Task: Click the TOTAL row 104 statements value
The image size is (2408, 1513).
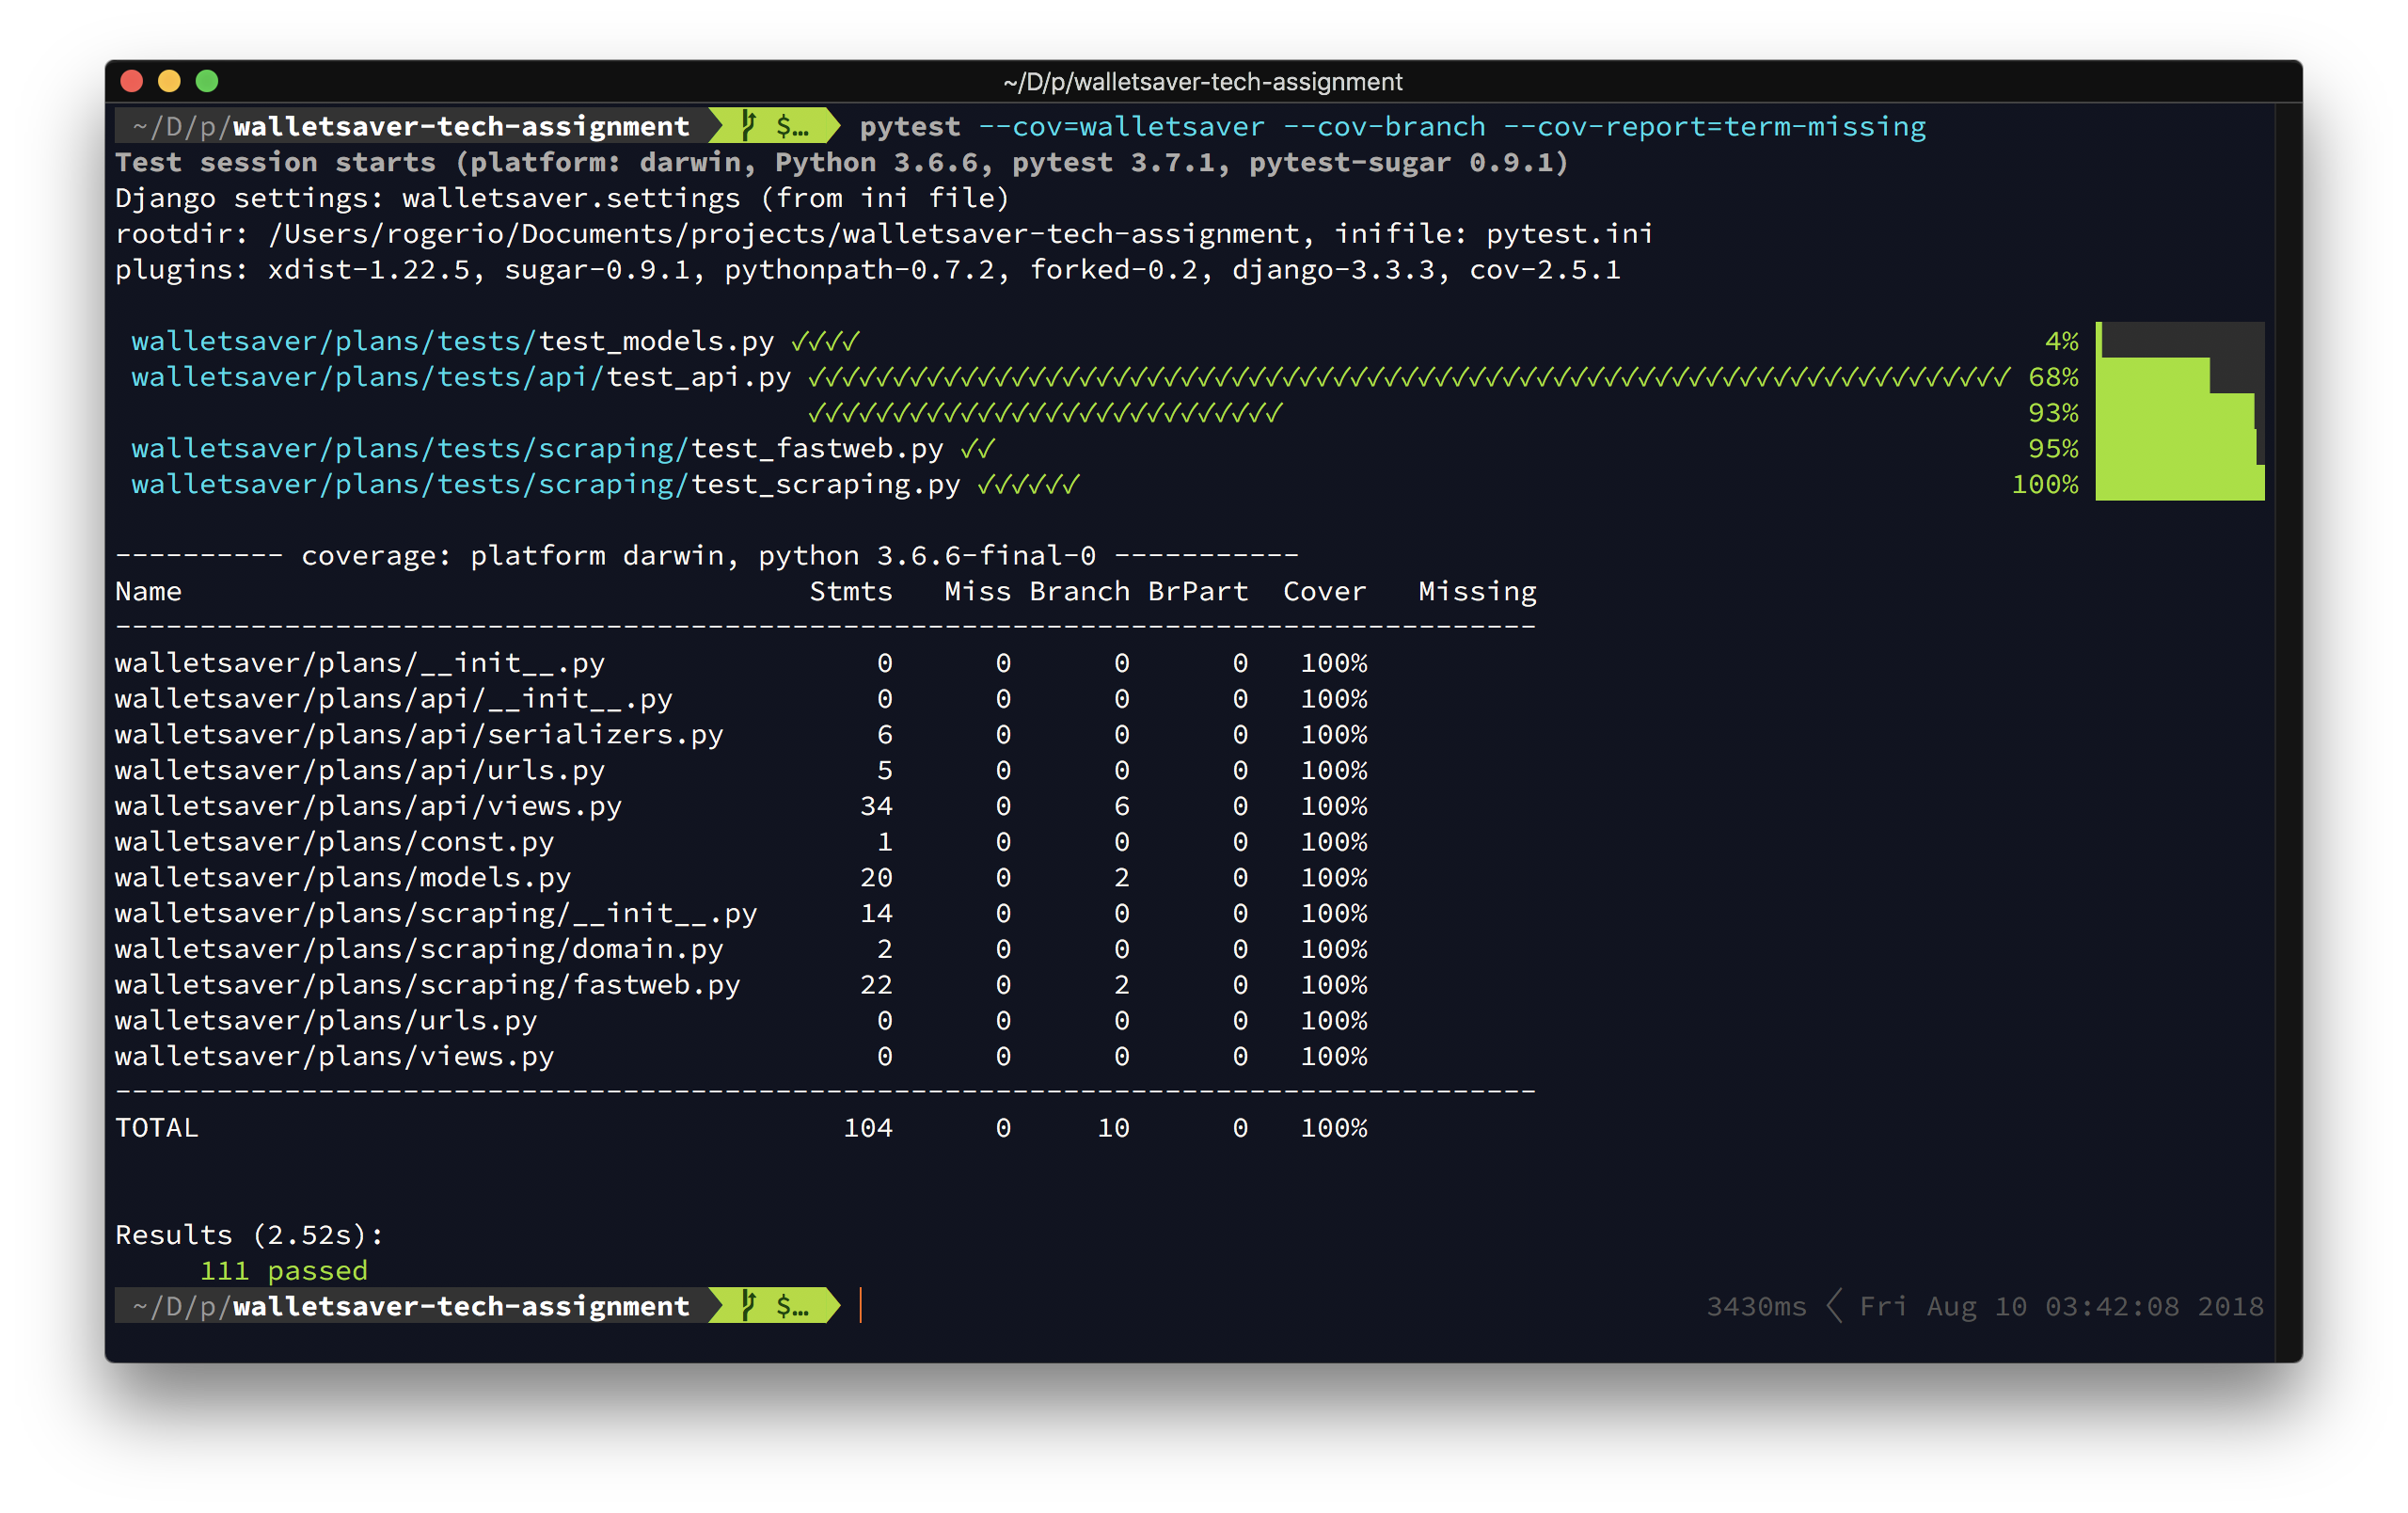Action: pyautogui.click(x=867, y=1128)
